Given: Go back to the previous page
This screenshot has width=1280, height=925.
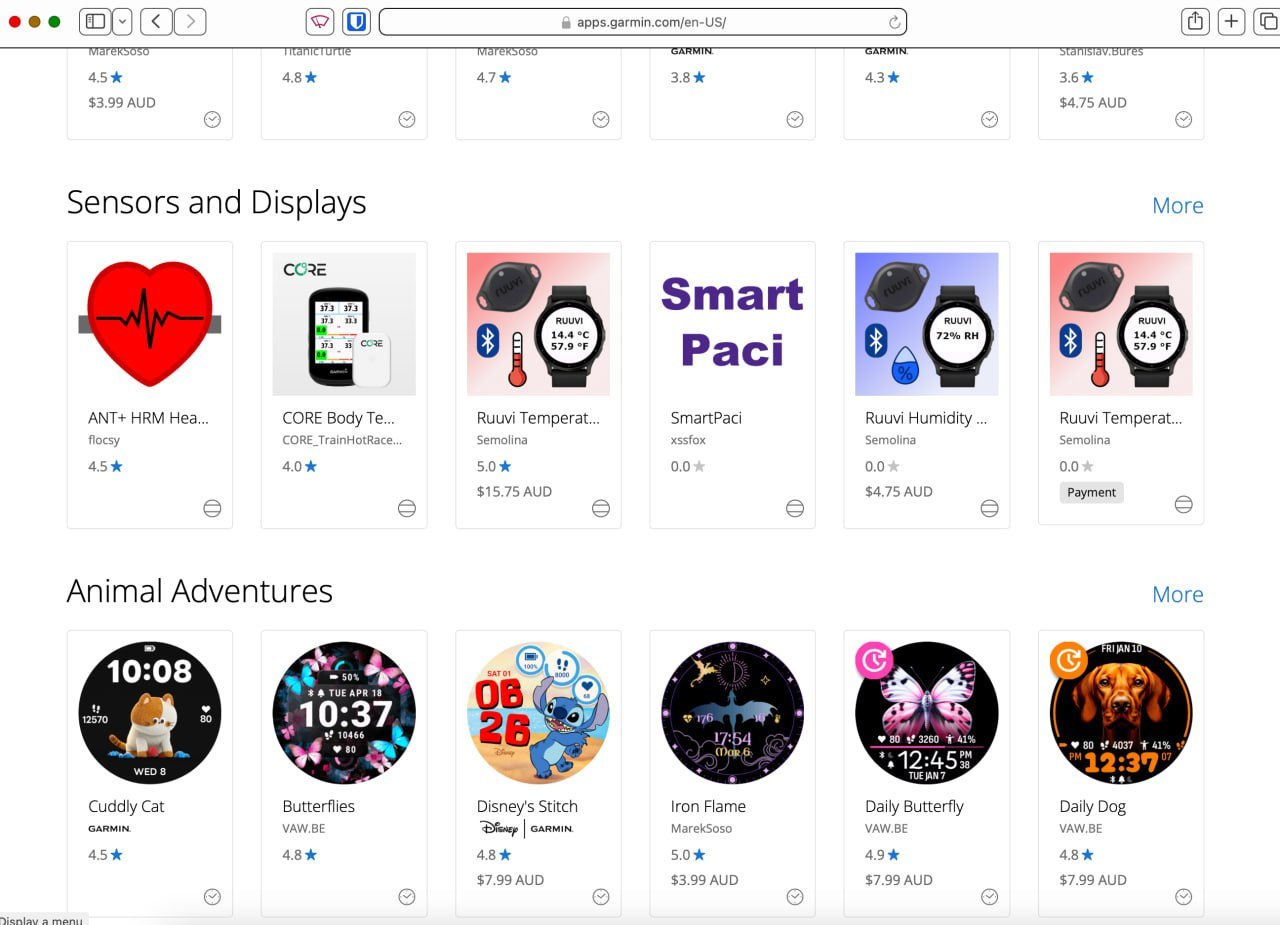Looking at the screenshot, I should 156,21.
